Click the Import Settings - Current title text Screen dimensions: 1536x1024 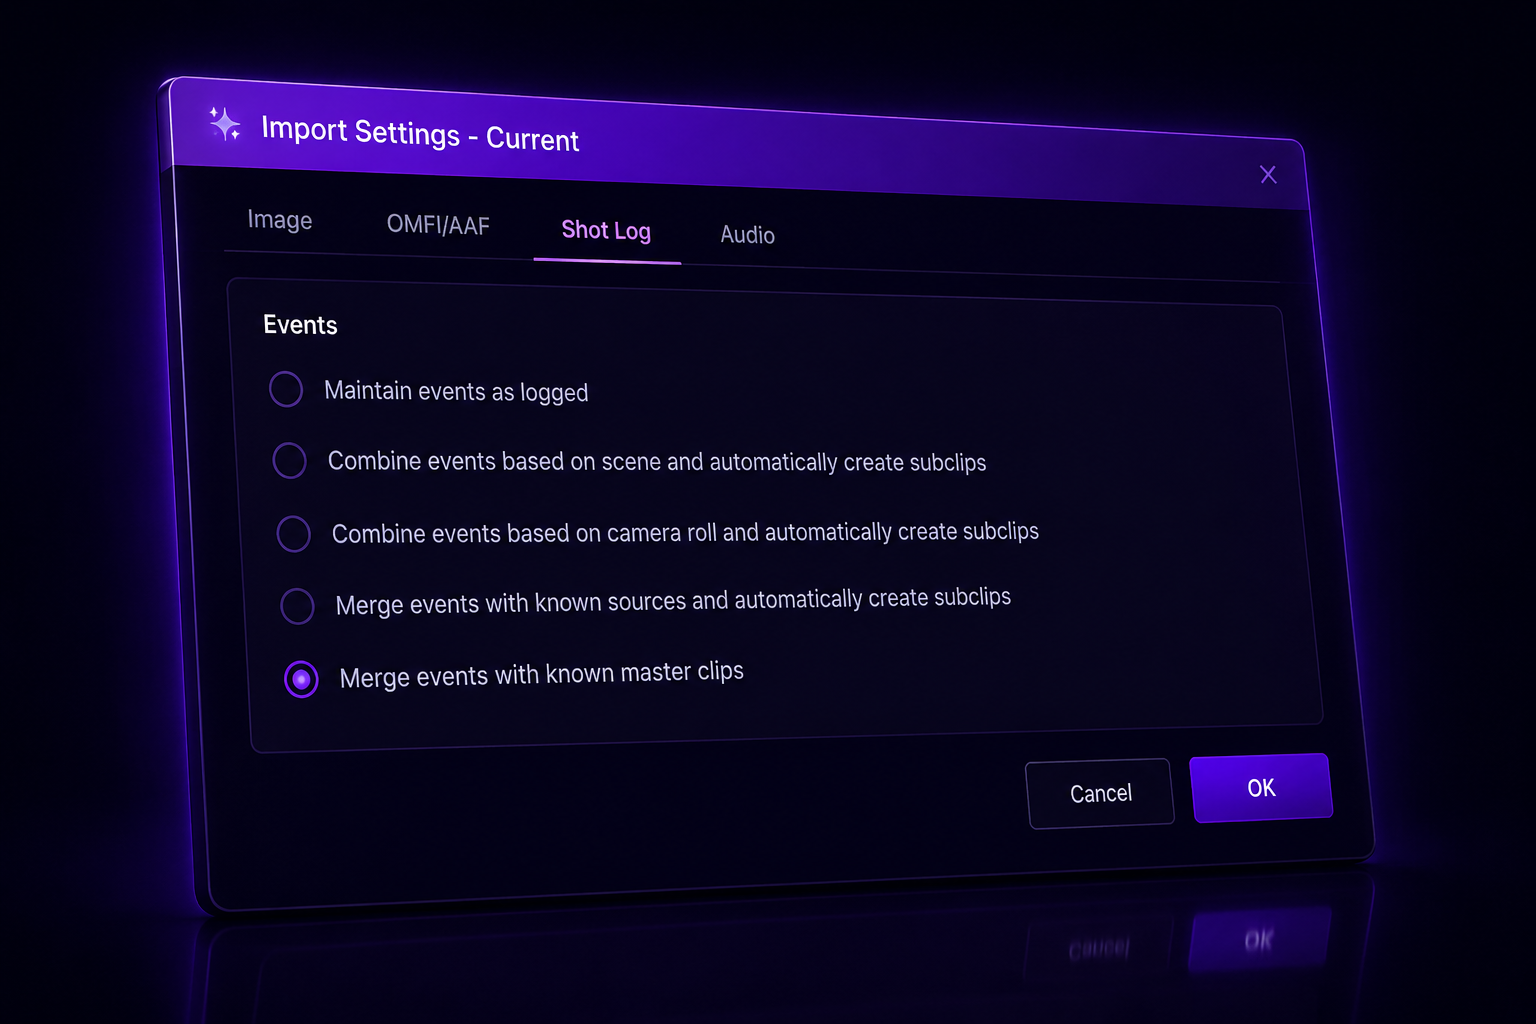click(x=420, y=134)
